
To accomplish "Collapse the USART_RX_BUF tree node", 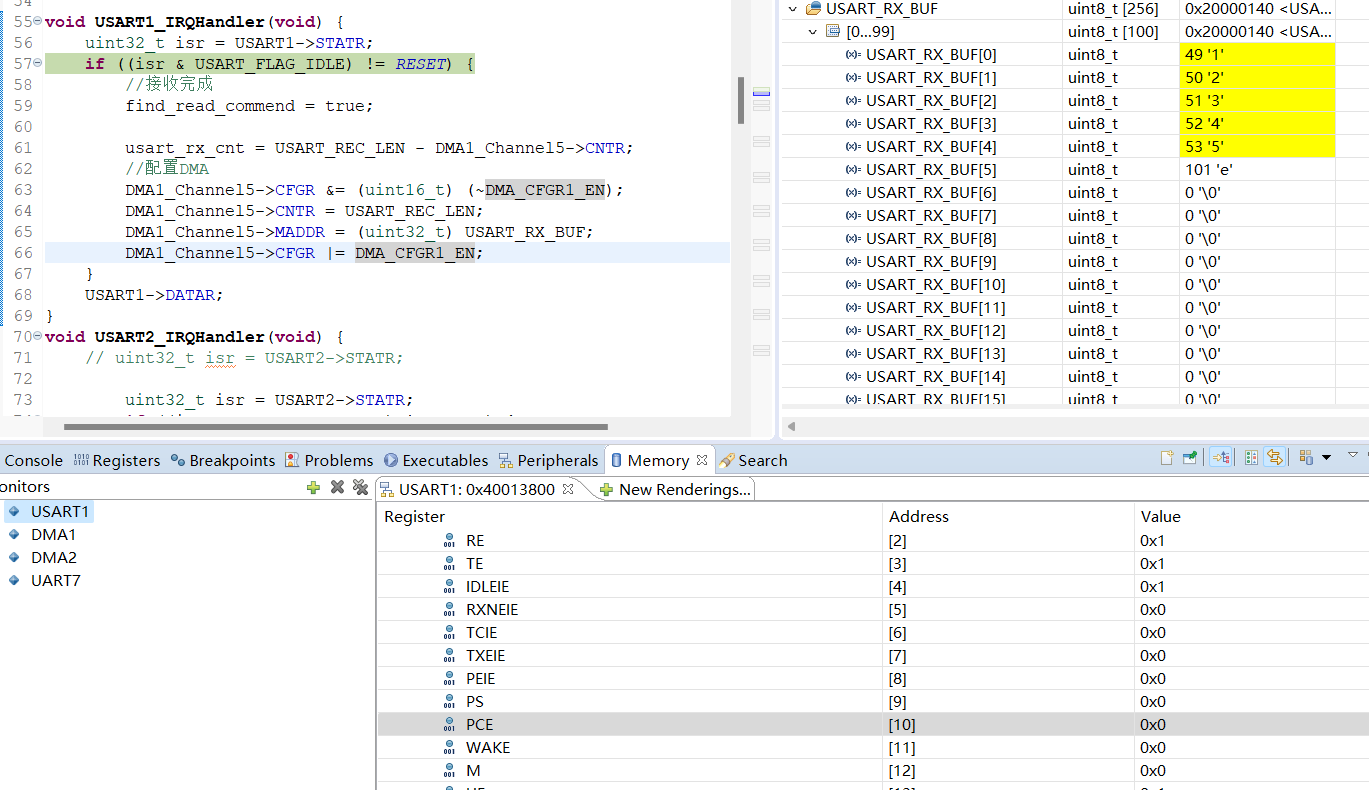I will tap(794, 9).
